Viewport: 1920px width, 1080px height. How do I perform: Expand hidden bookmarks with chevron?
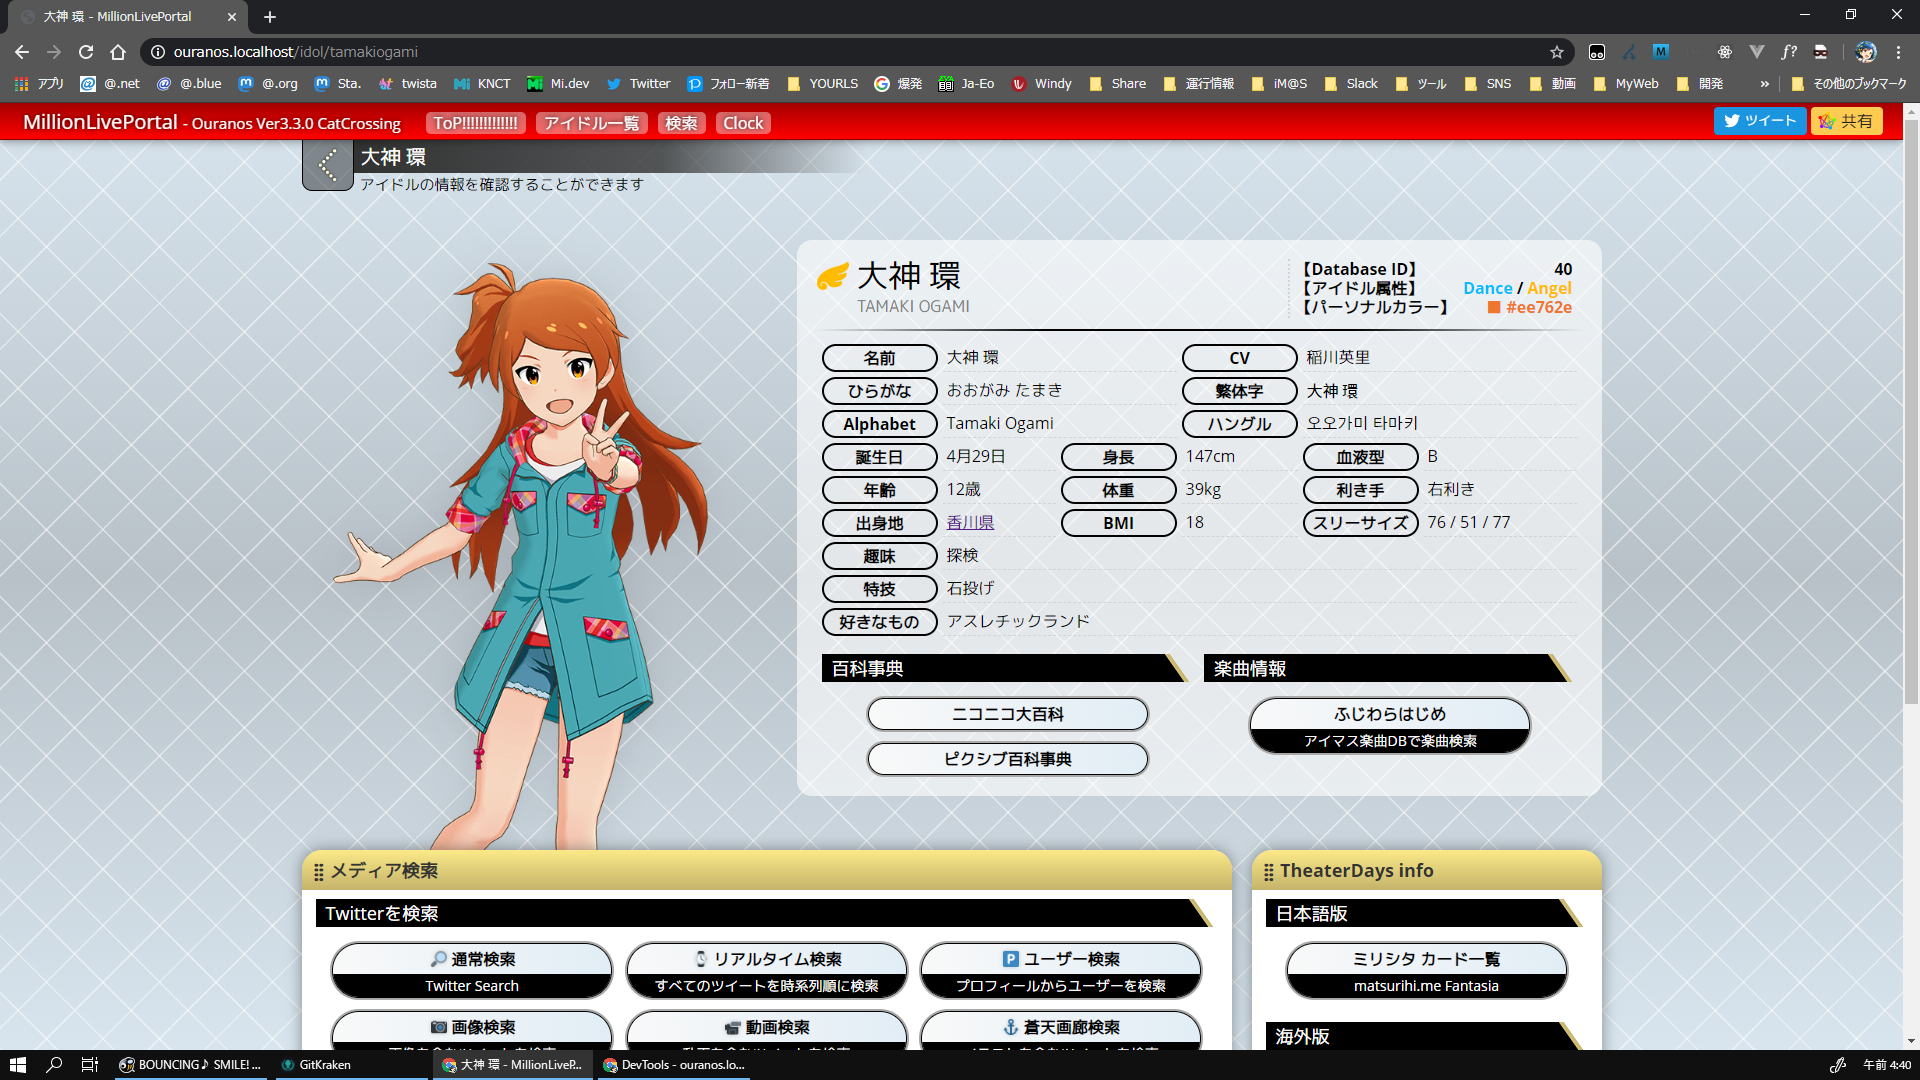(x=1764, y=84)
